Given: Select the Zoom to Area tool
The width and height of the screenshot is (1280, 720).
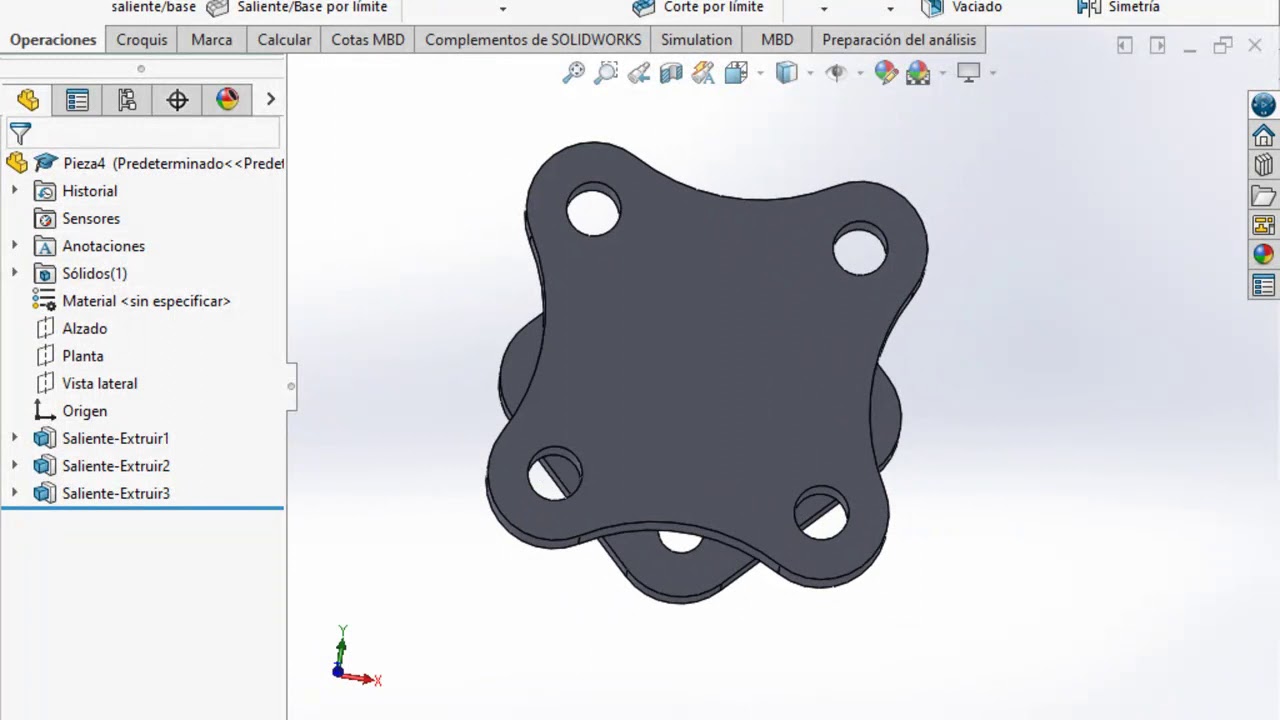Looking at the screenshot, I should [606, 72].
